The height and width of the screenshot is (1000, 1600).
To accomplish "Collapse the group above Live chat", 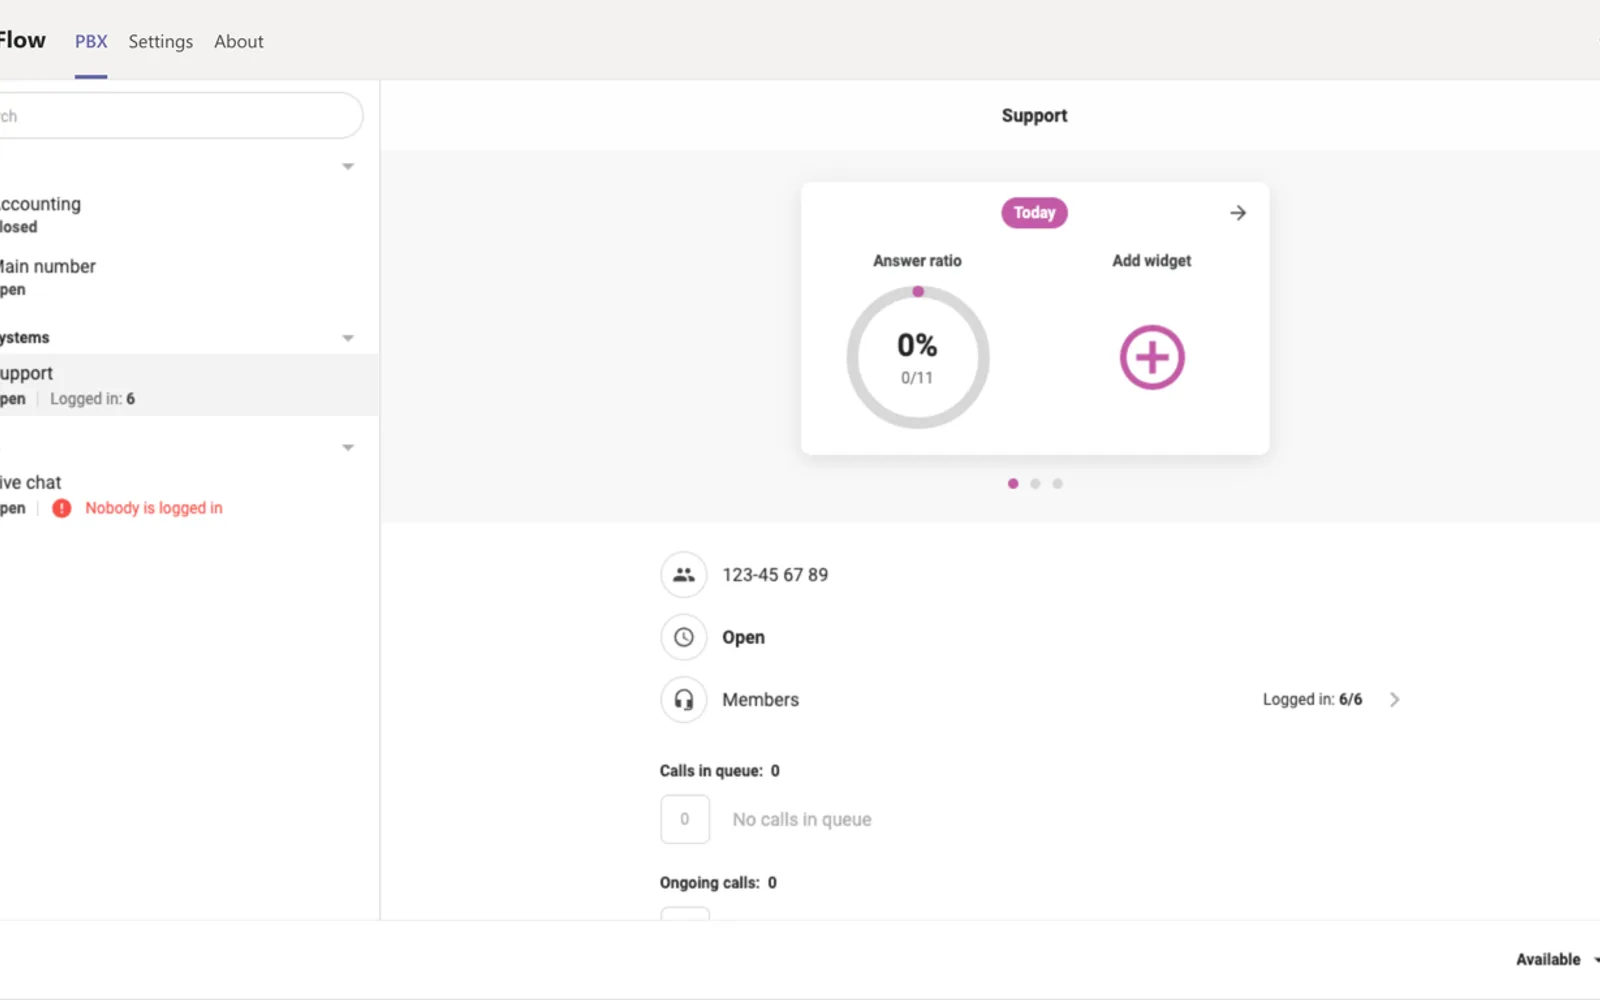I will (348, 447).
